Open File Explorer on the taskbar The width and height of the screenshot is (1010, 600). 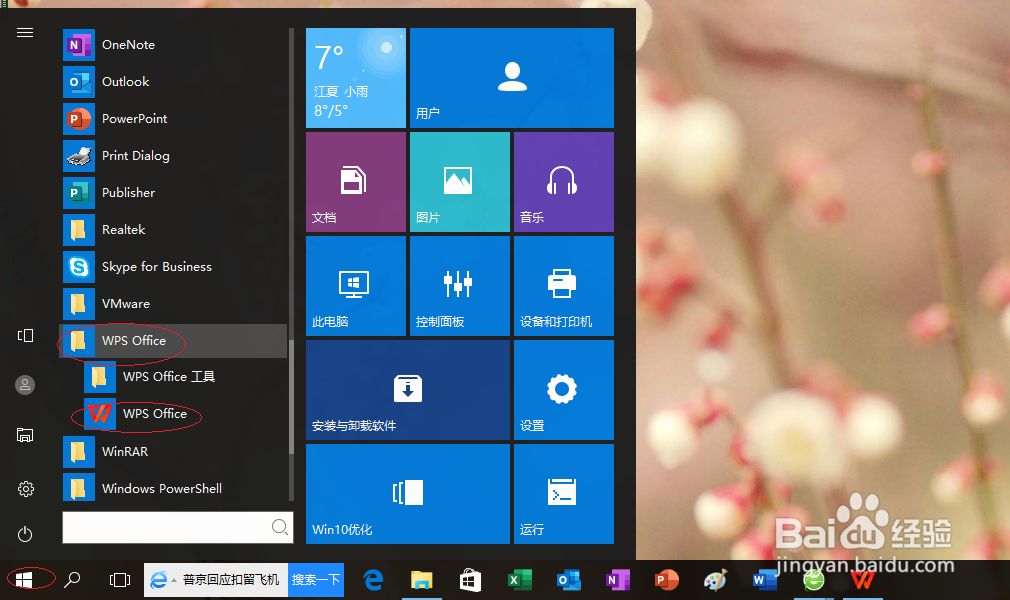click(422, 580)
